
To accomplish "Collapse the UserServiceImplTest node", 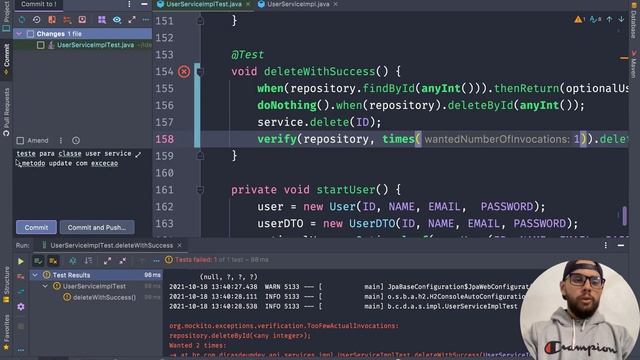I will [x=45, y=286].
